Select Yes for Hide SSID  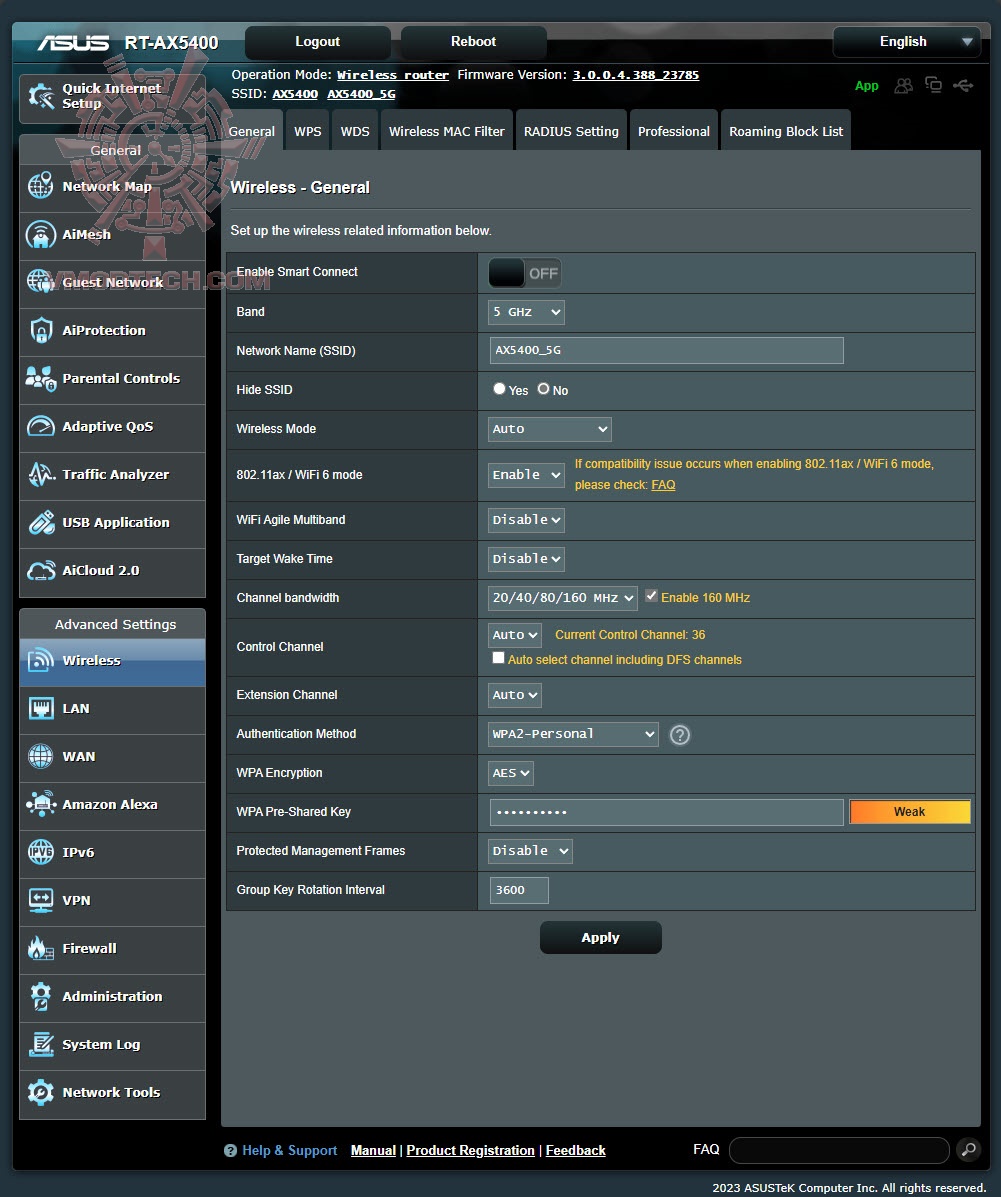[499, 389]
